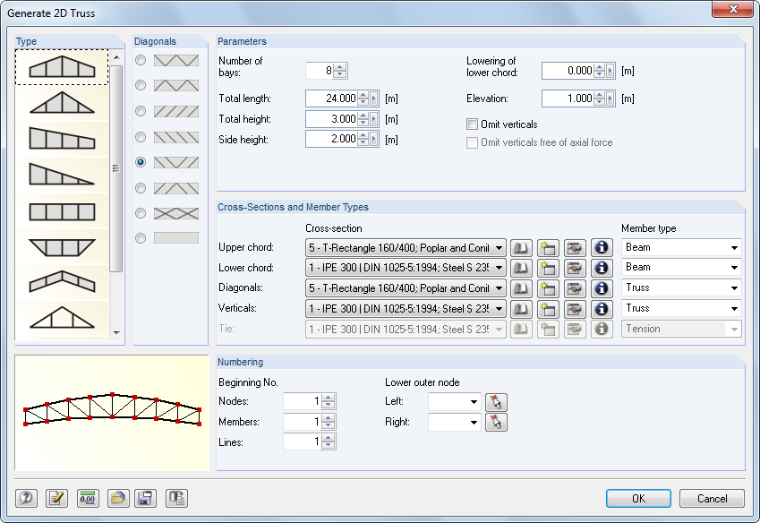Show info for Verticals cross-section
Image resolution: width=760 pixels, height=523 pixels.
coord(601,309)
